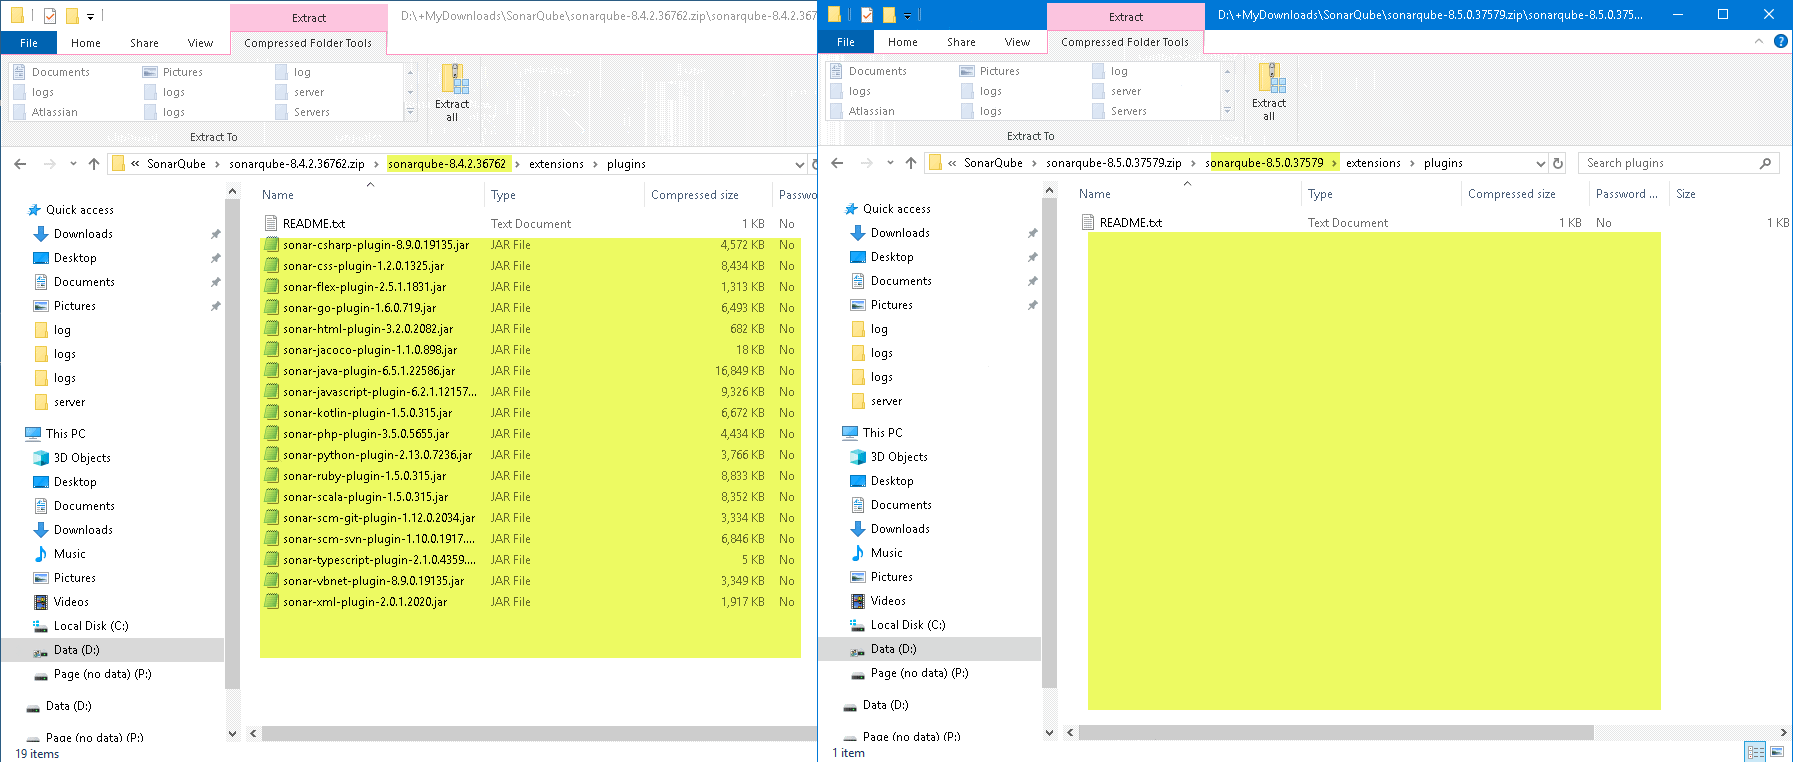Click properties quick-access icon in left title bar
This screenshot has width=1793, height=762.
point(50,16)
